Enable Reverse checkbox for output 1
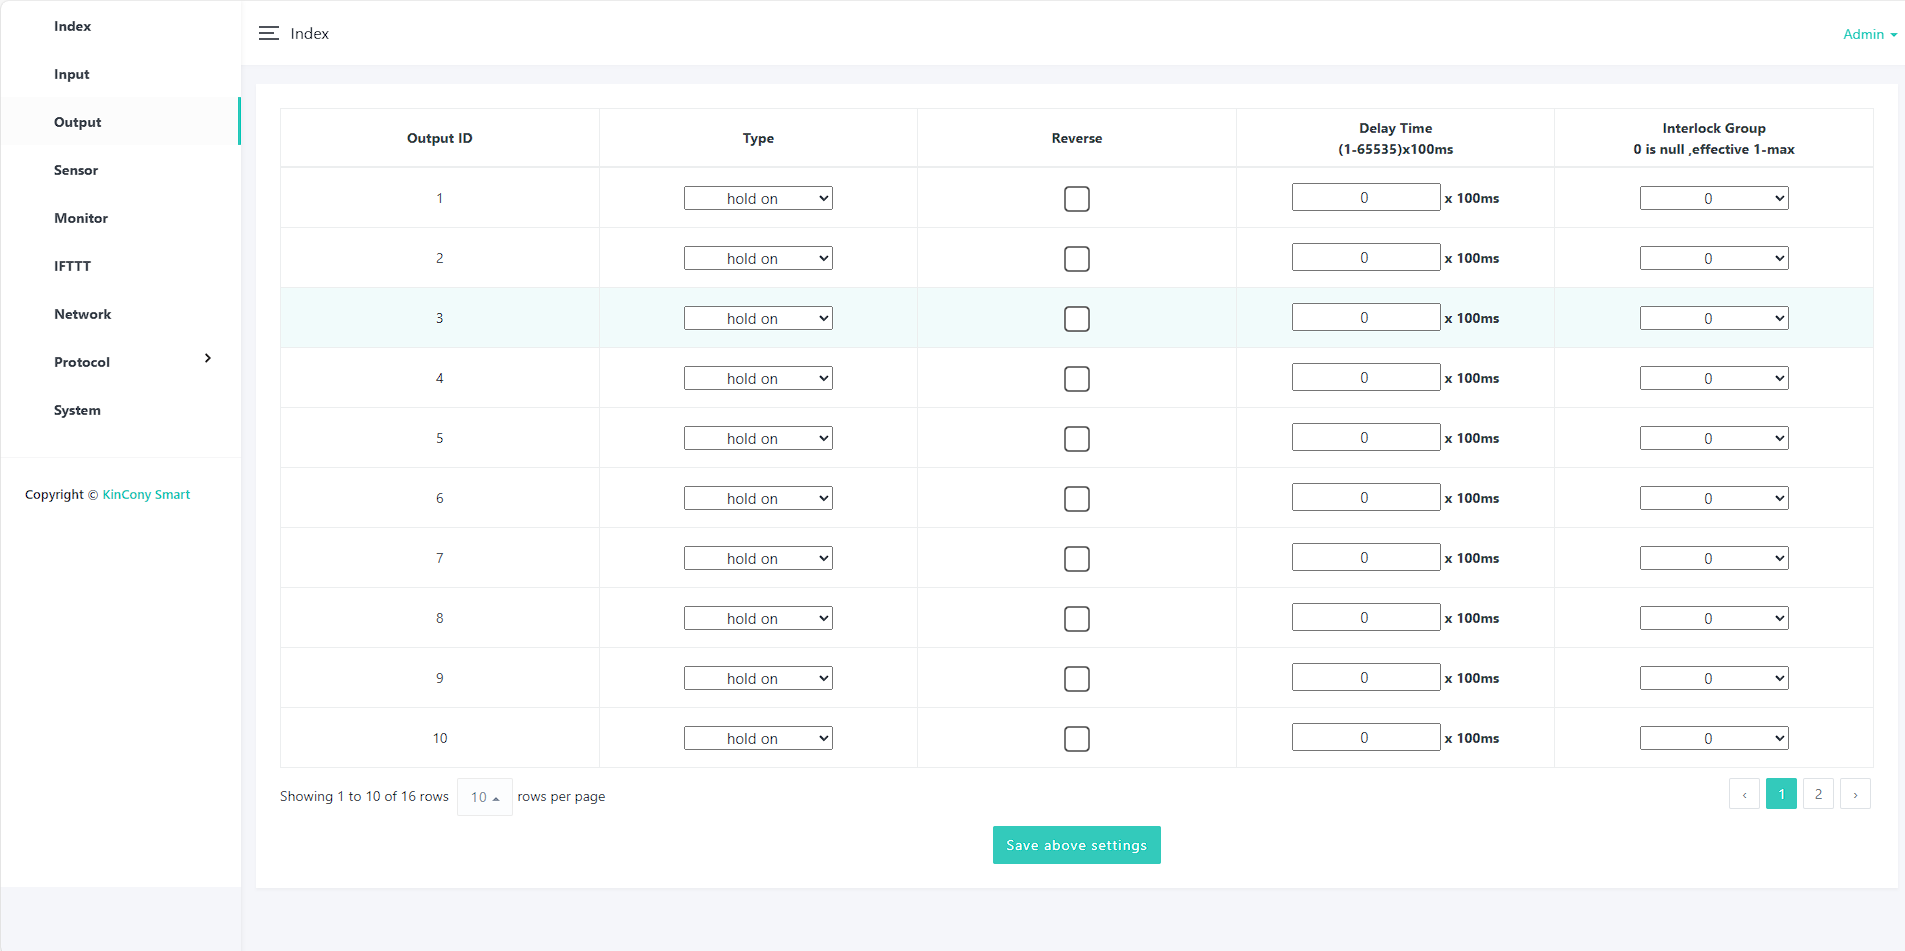1905x951 pixels. tap(1076, 199)
